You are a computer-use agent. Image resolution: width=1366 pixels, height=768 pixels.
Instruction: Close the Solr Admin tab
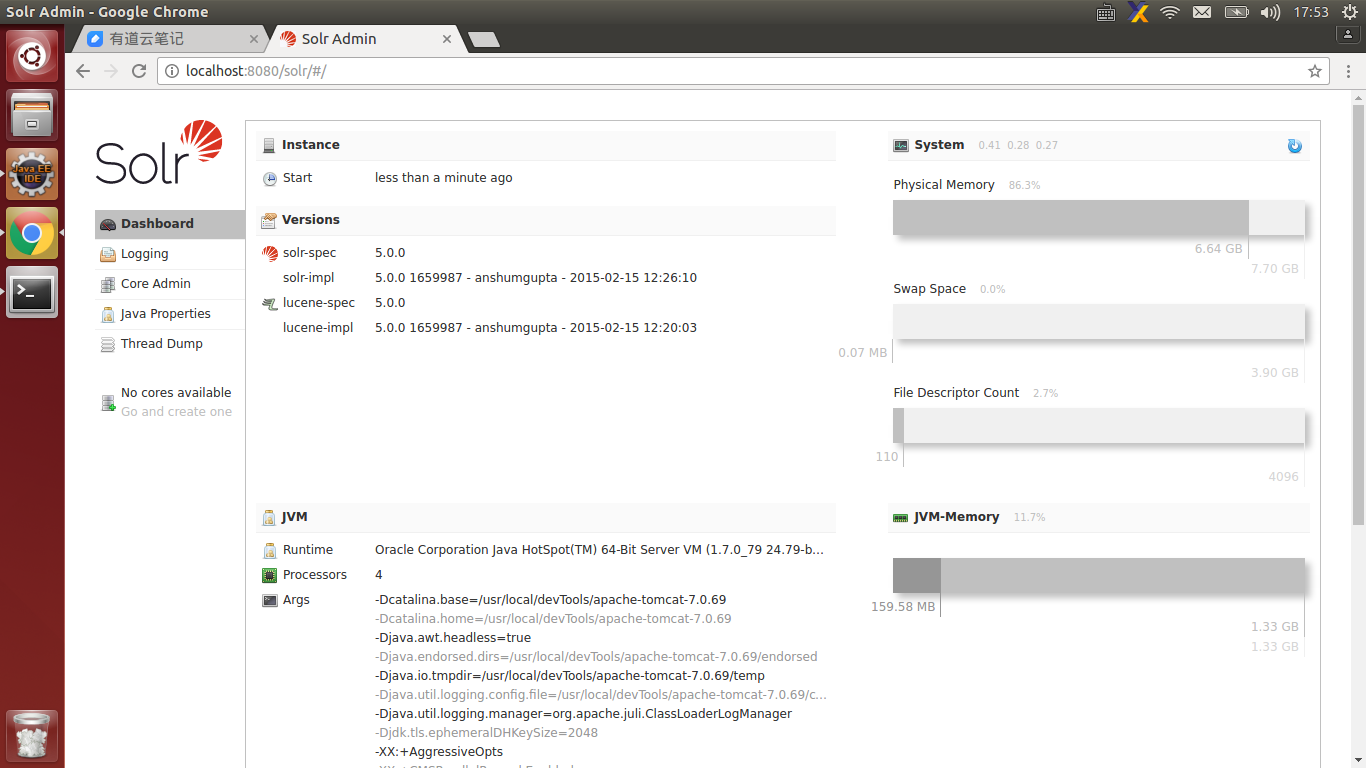click(x=446, y=40)
